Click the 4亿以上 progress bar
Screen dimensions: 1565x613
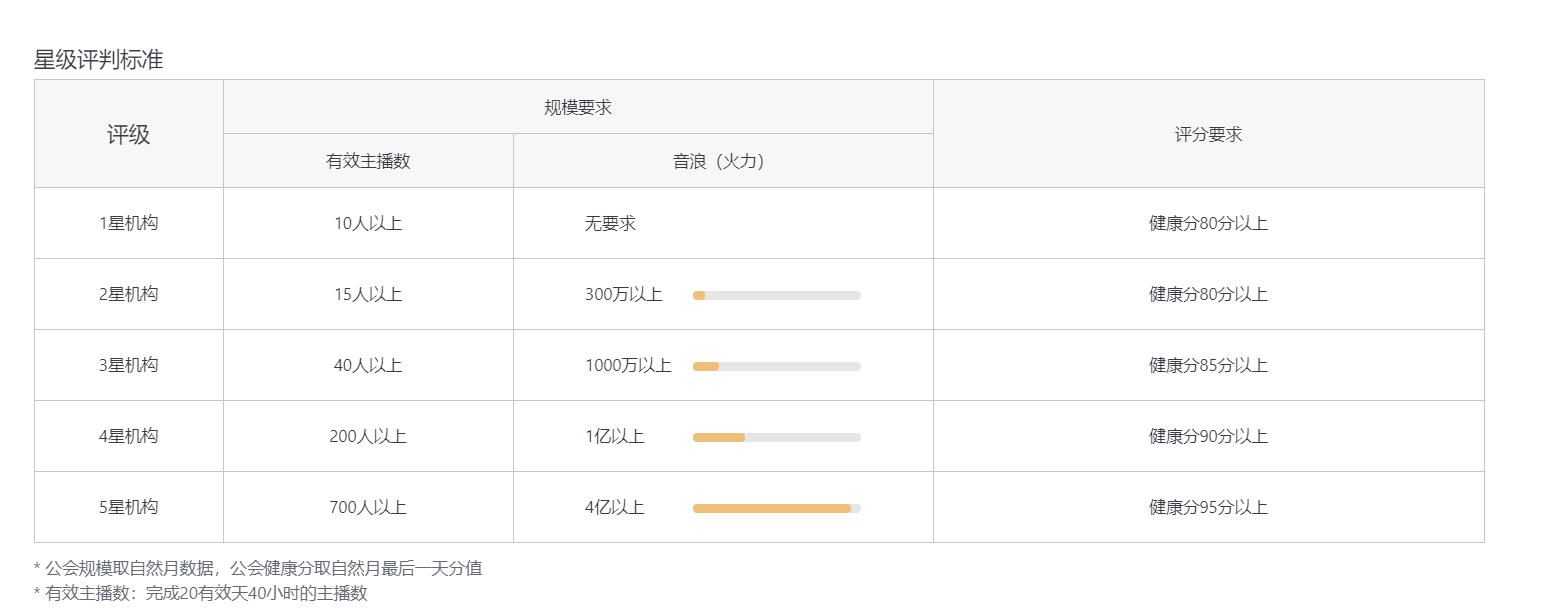[776, 508]
